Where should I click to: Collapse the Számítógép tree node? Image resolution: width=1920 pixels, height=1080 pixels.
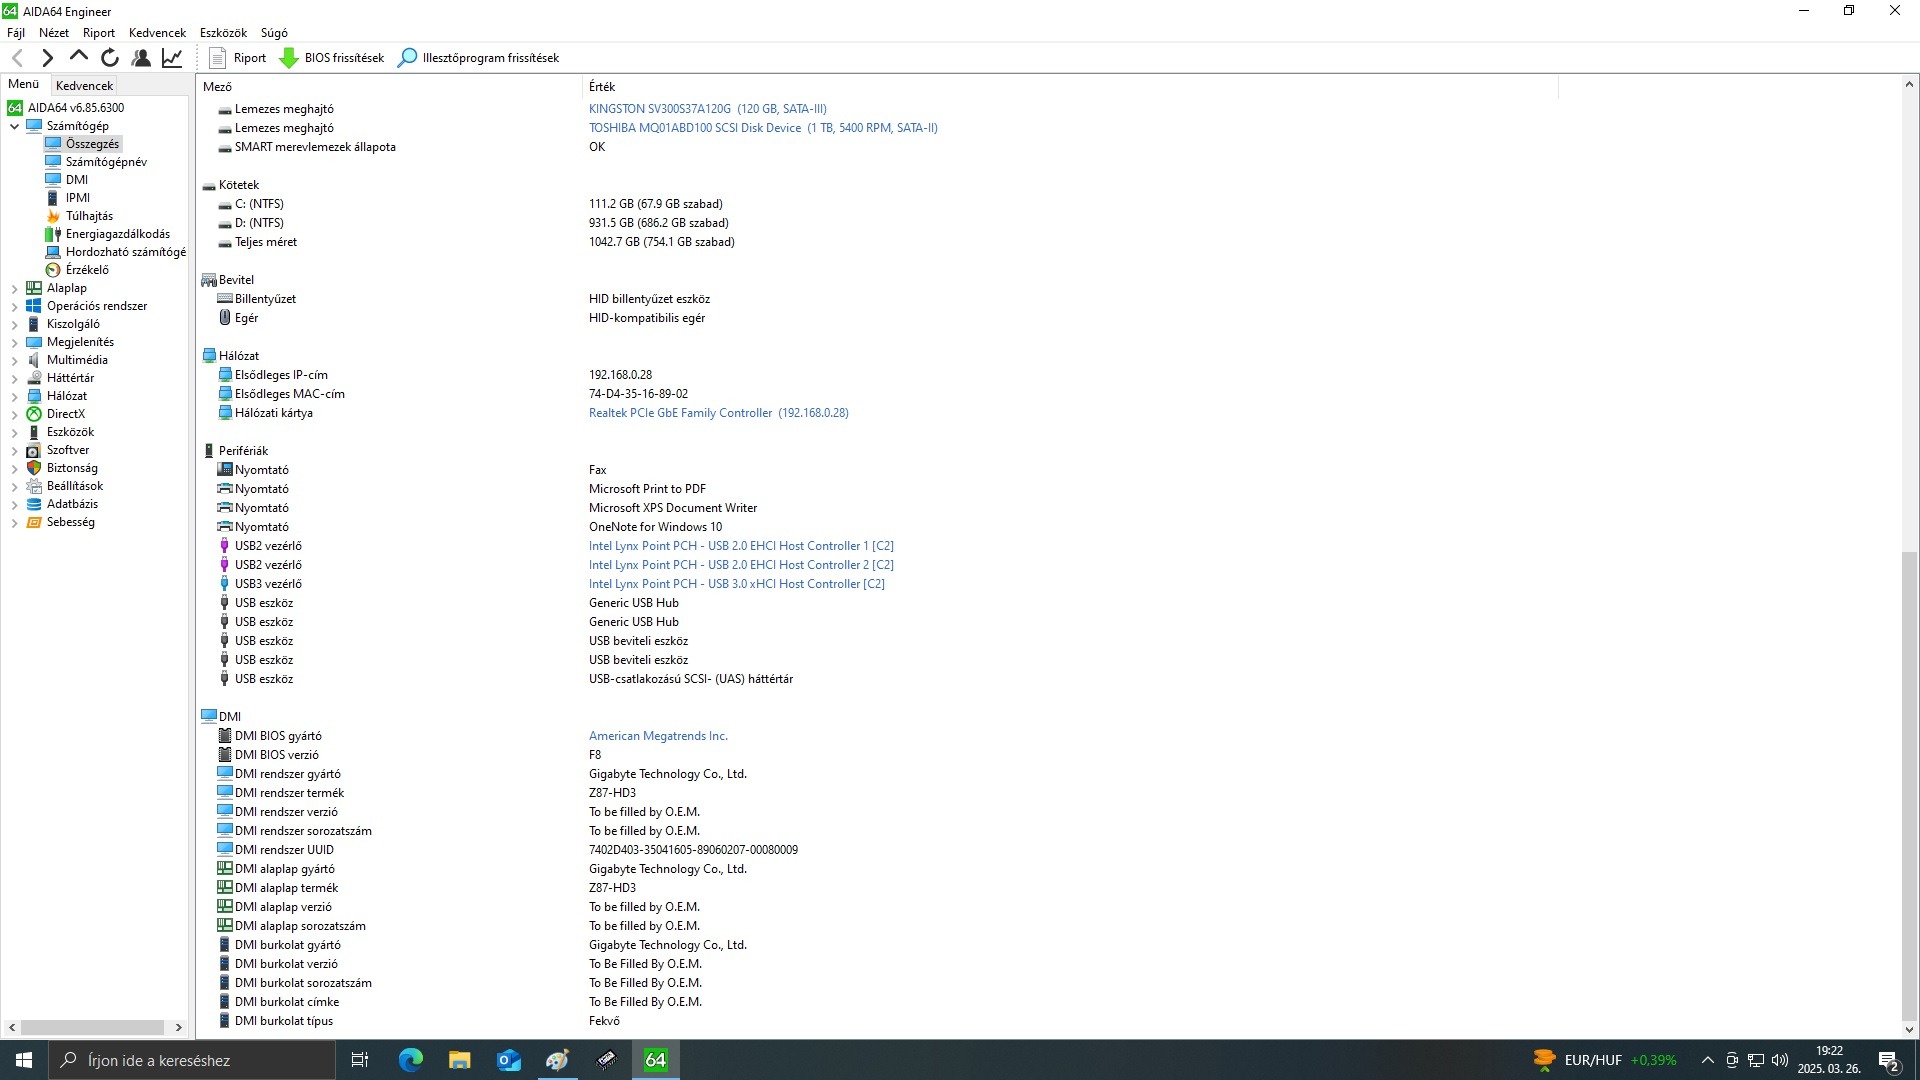click(14, 126)
